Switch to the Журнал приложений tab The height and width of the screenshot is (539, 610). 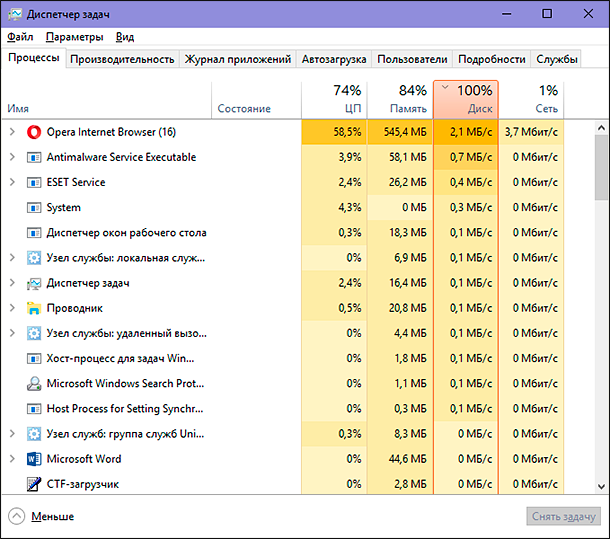point(238,59)
